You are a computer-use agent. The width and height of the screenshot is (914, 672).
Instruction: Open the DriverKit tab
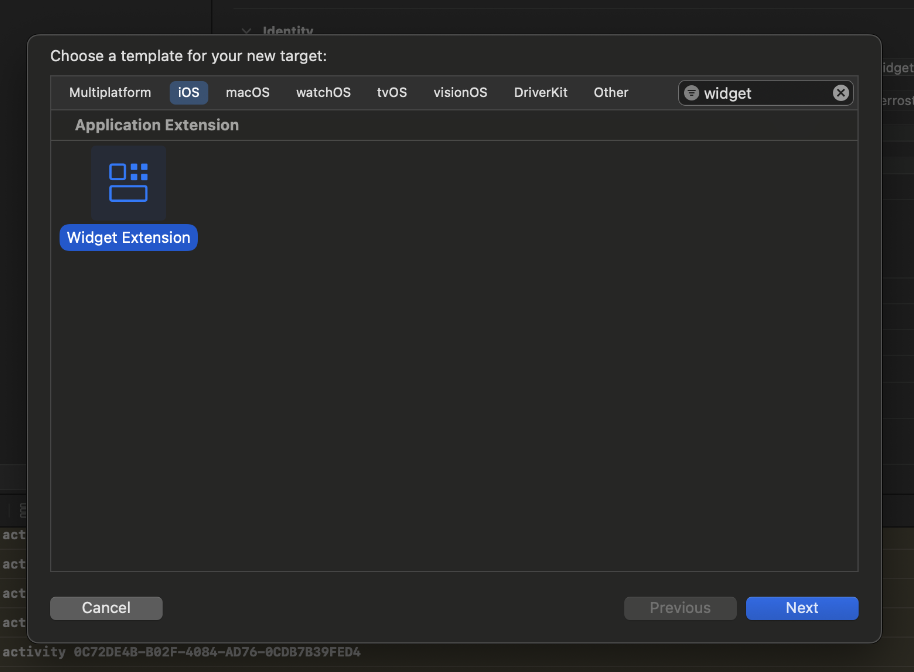pyautogui.click(x=540, y=93)
